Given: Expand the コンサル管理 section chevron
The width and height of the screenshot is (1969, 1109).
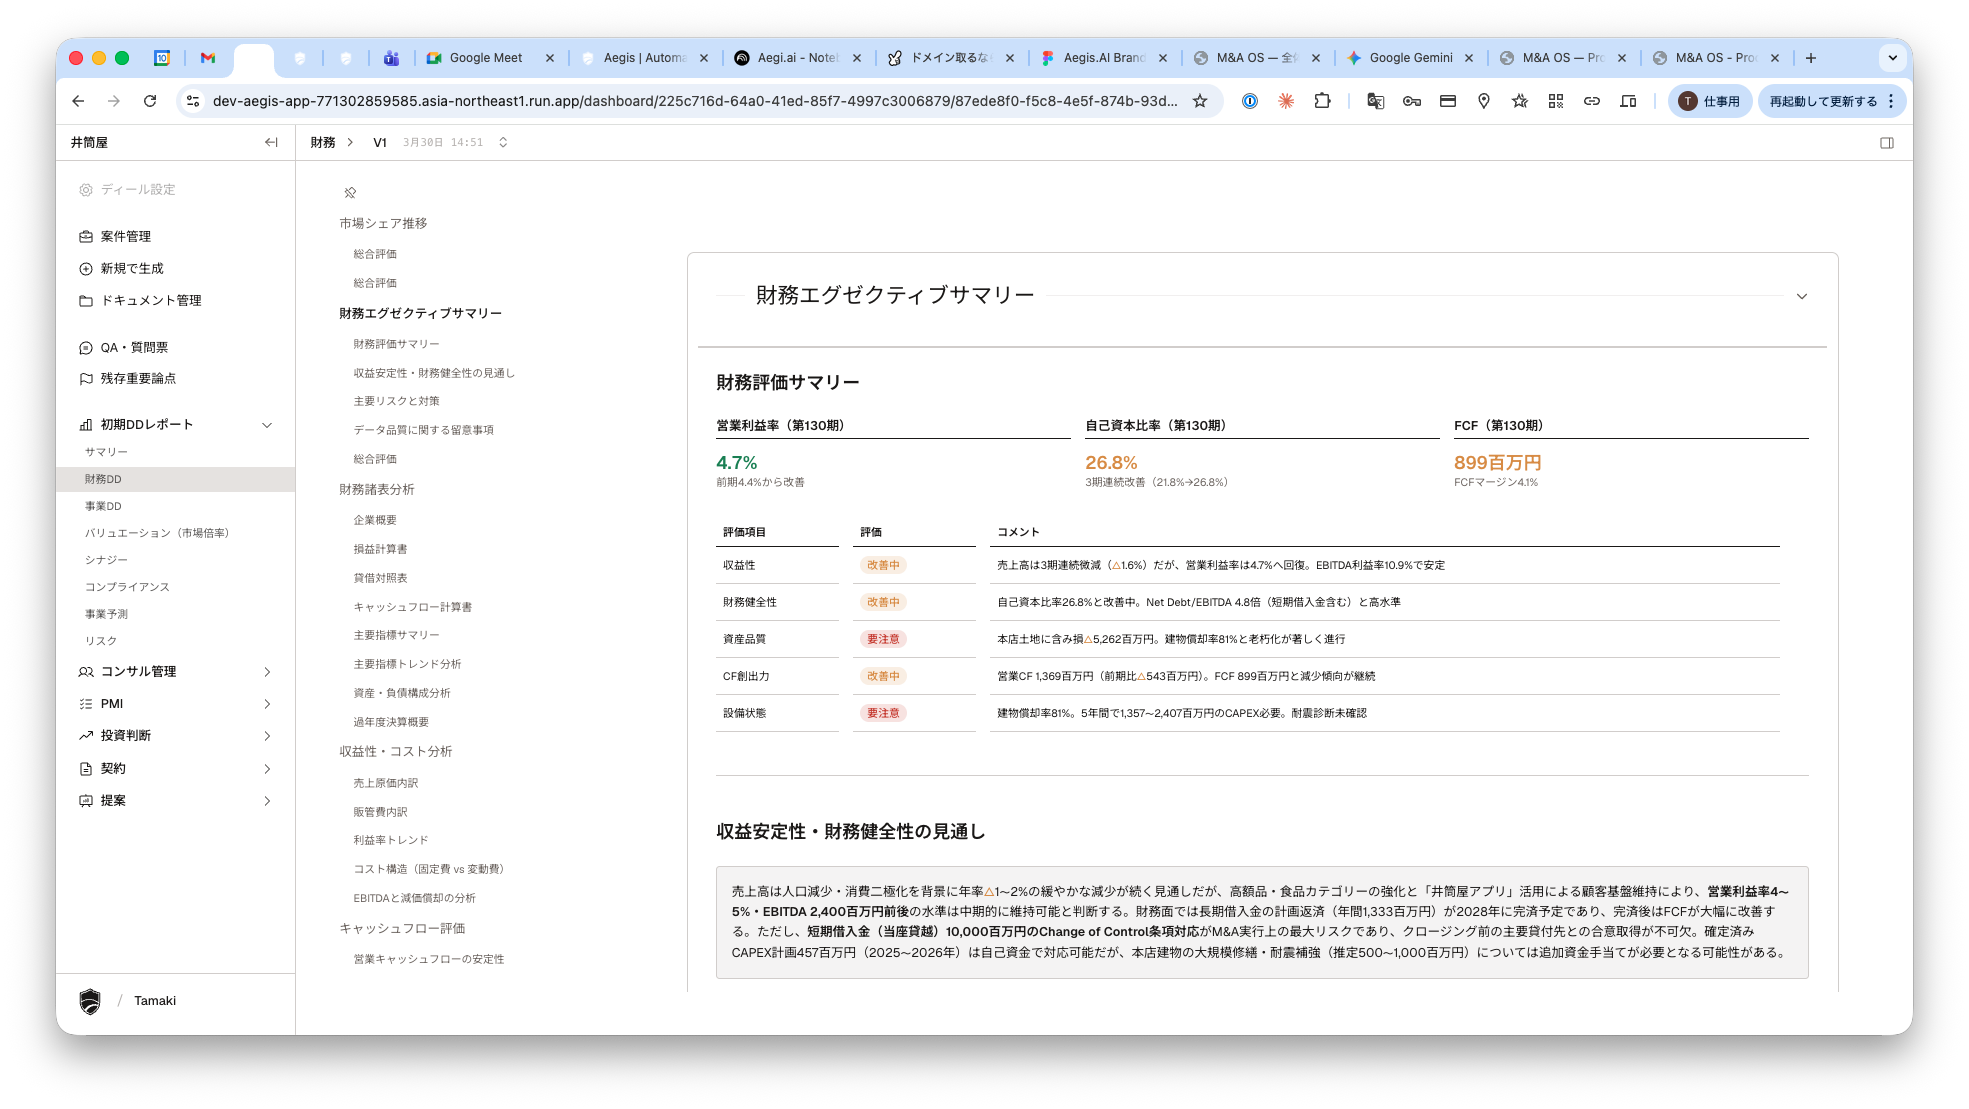Looking at the screenshot, I should [266, 671].
